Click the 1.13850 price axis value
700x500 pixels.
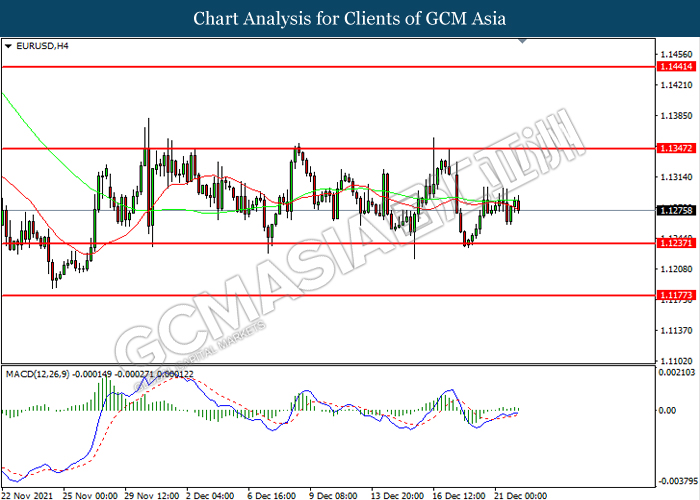(x=676, y=116)
